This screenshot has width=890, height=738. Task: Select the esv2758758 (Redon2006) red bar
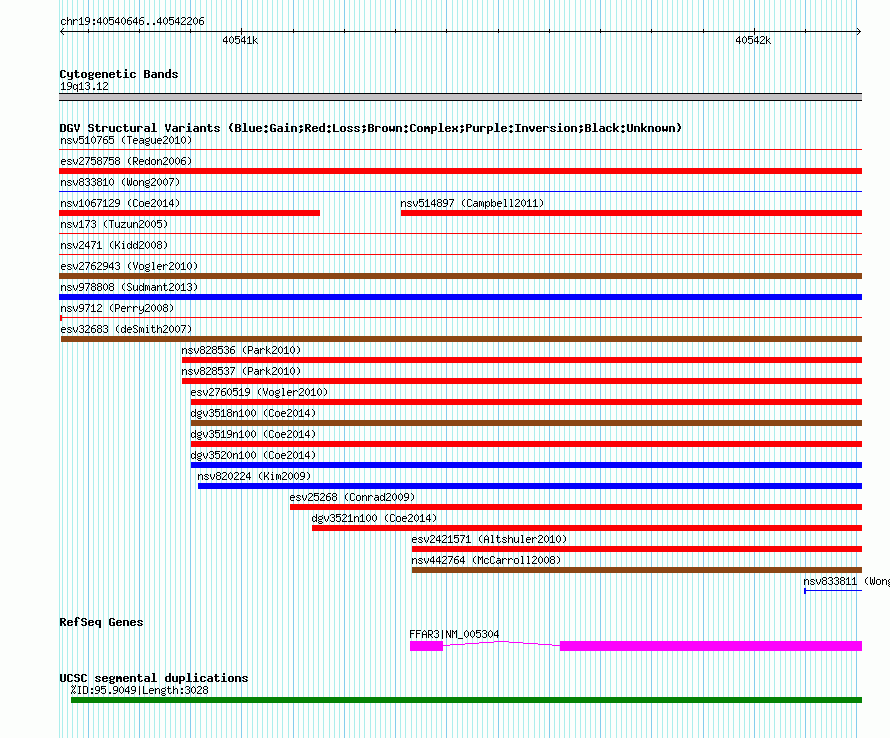tap(460, 171)
